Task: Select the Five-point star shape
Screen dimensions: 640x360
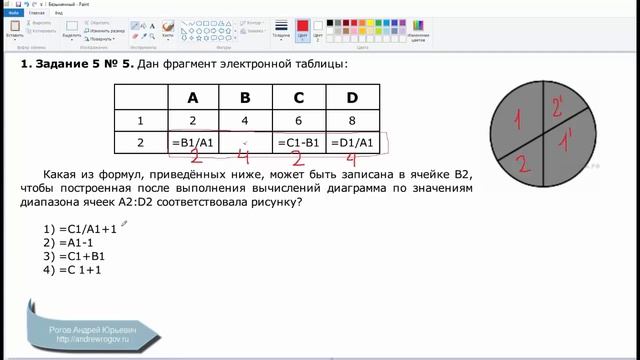Action: pos(199,38)
